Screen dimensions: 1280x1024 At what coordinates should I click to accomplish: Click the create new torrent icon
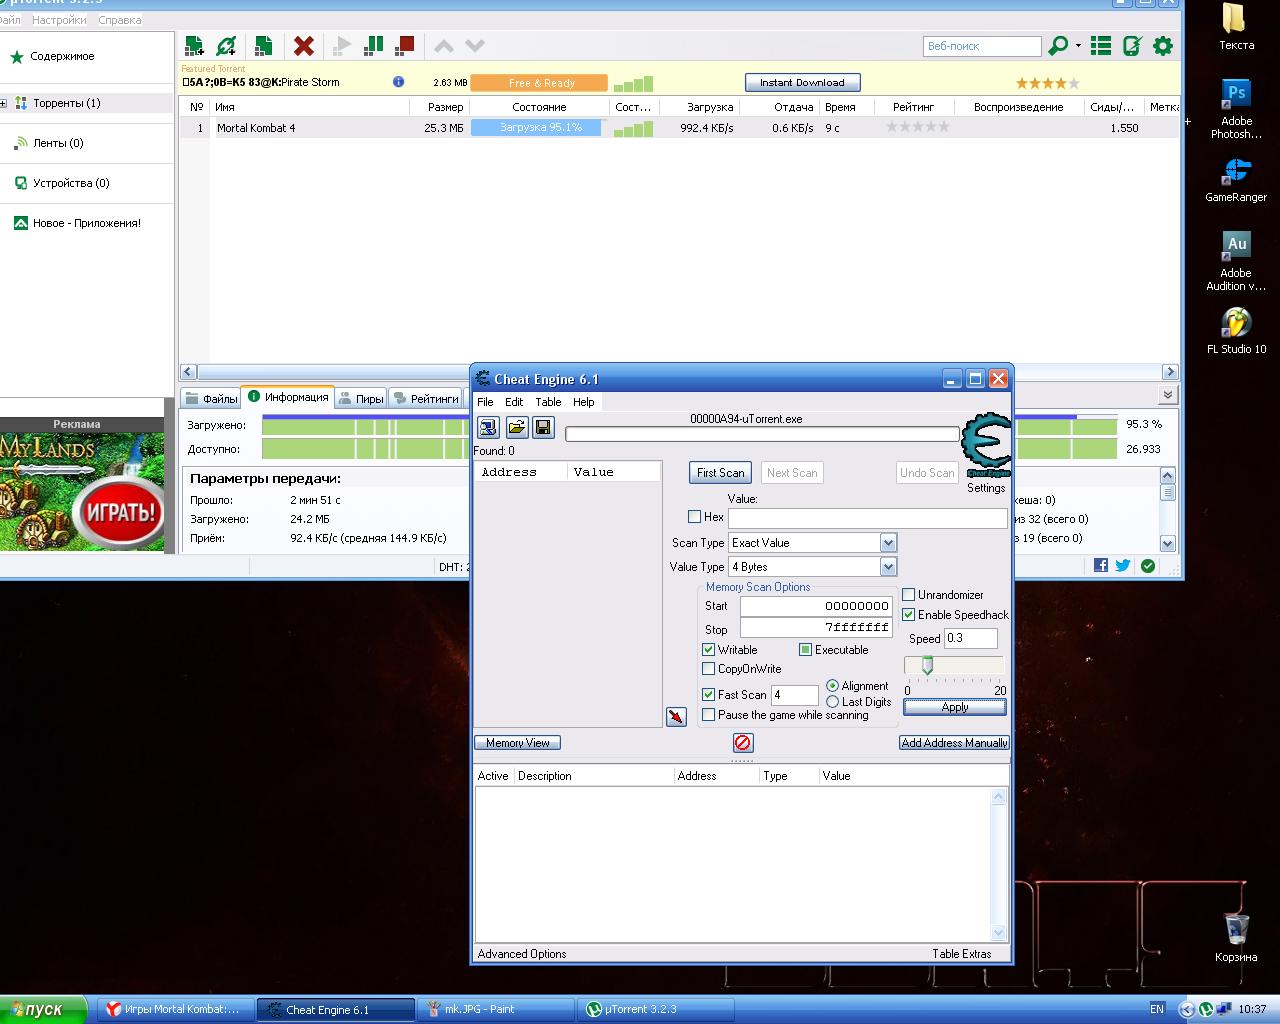[264, 45]
